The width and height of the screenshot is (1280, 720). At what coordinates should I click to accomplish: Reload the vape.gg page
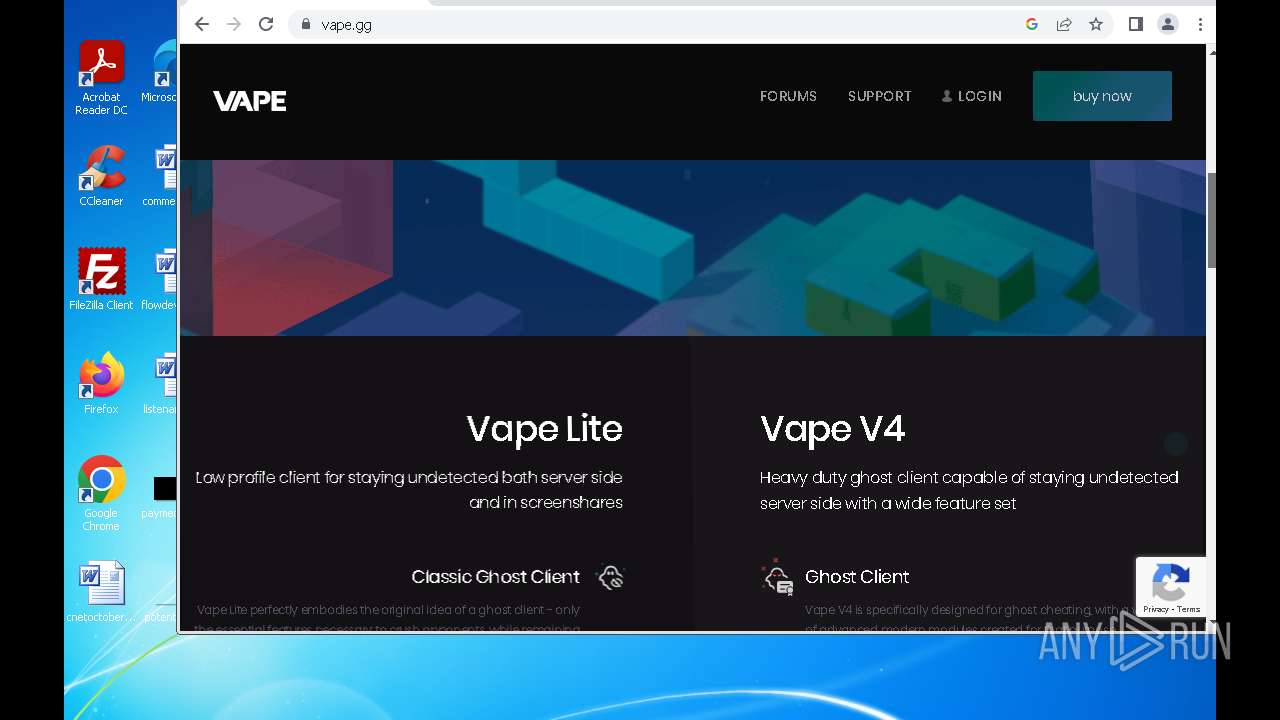point(266,24)
